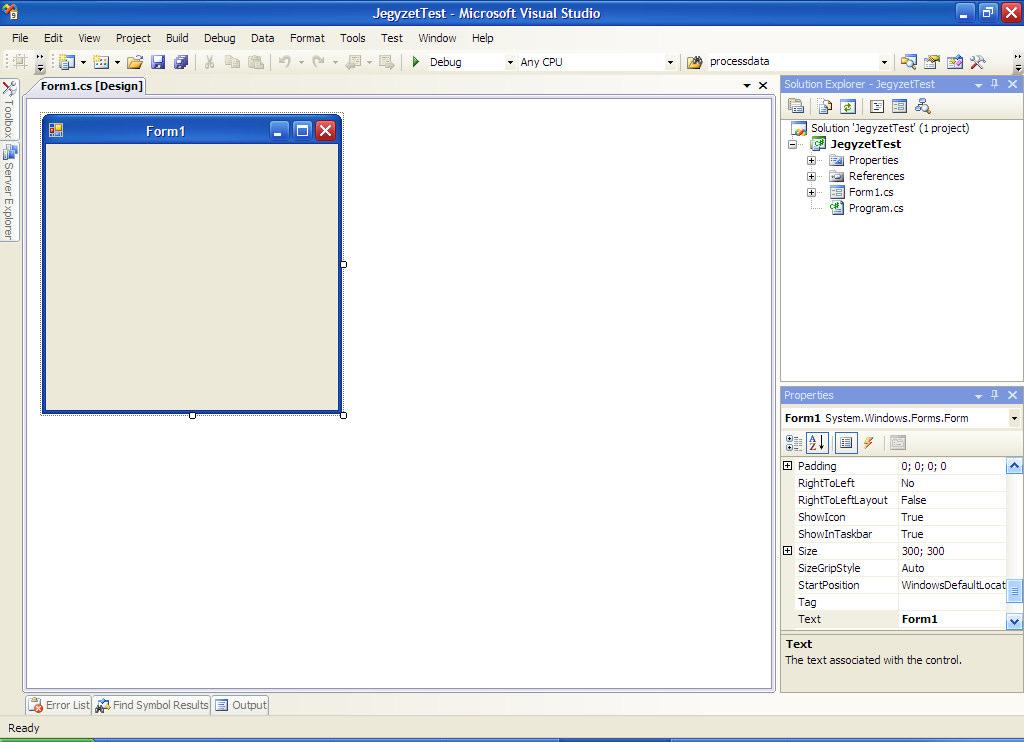Open the Find Symbol Results tab
Viewport: 1024px width, 742px height.
pyautogui.click(x=152, y=705)
